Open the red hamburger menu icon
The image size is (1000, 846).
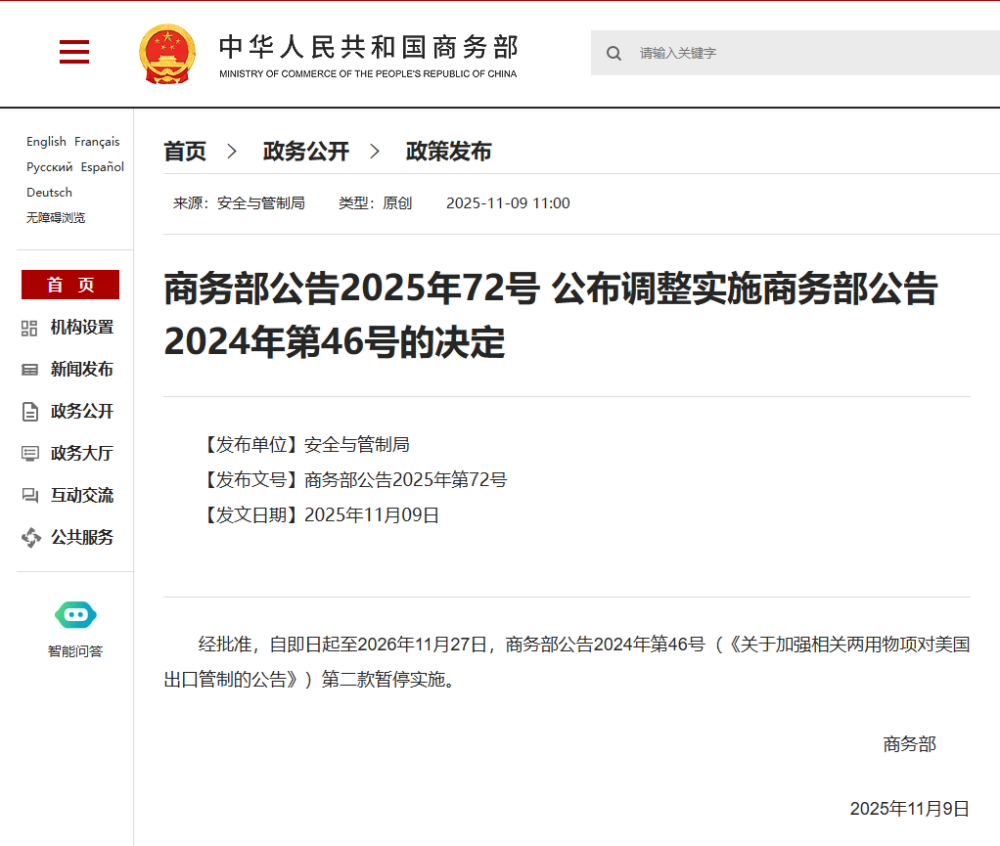(74, 52)
